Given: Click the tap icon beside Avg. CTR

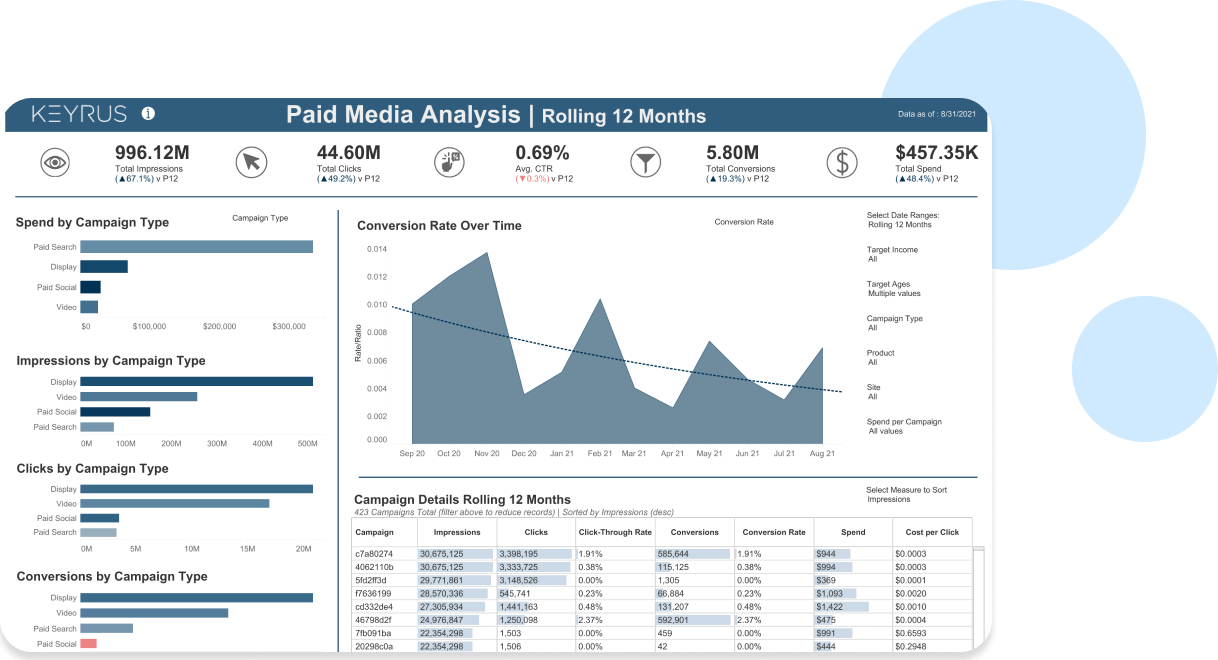Looking at the screenshot, I should (447, 161).
